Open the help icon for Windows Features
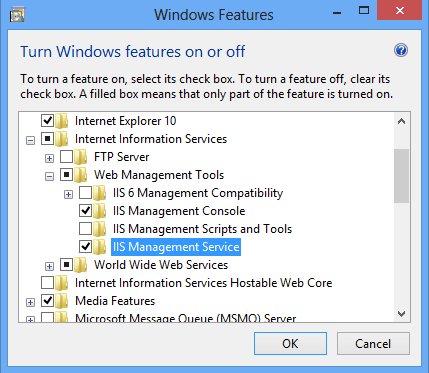Screen dimensions: 429x373 [x=401, y=51]
